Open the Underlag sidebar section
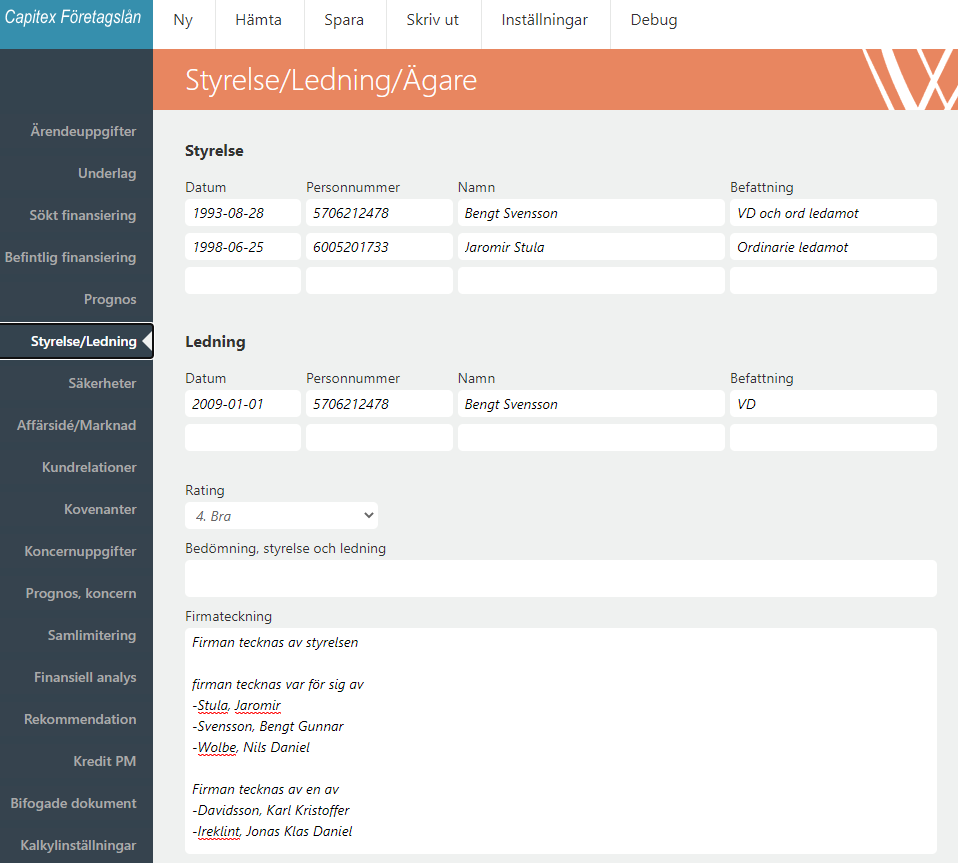This screenshot has width=958, height=863. tap(107, 173)
